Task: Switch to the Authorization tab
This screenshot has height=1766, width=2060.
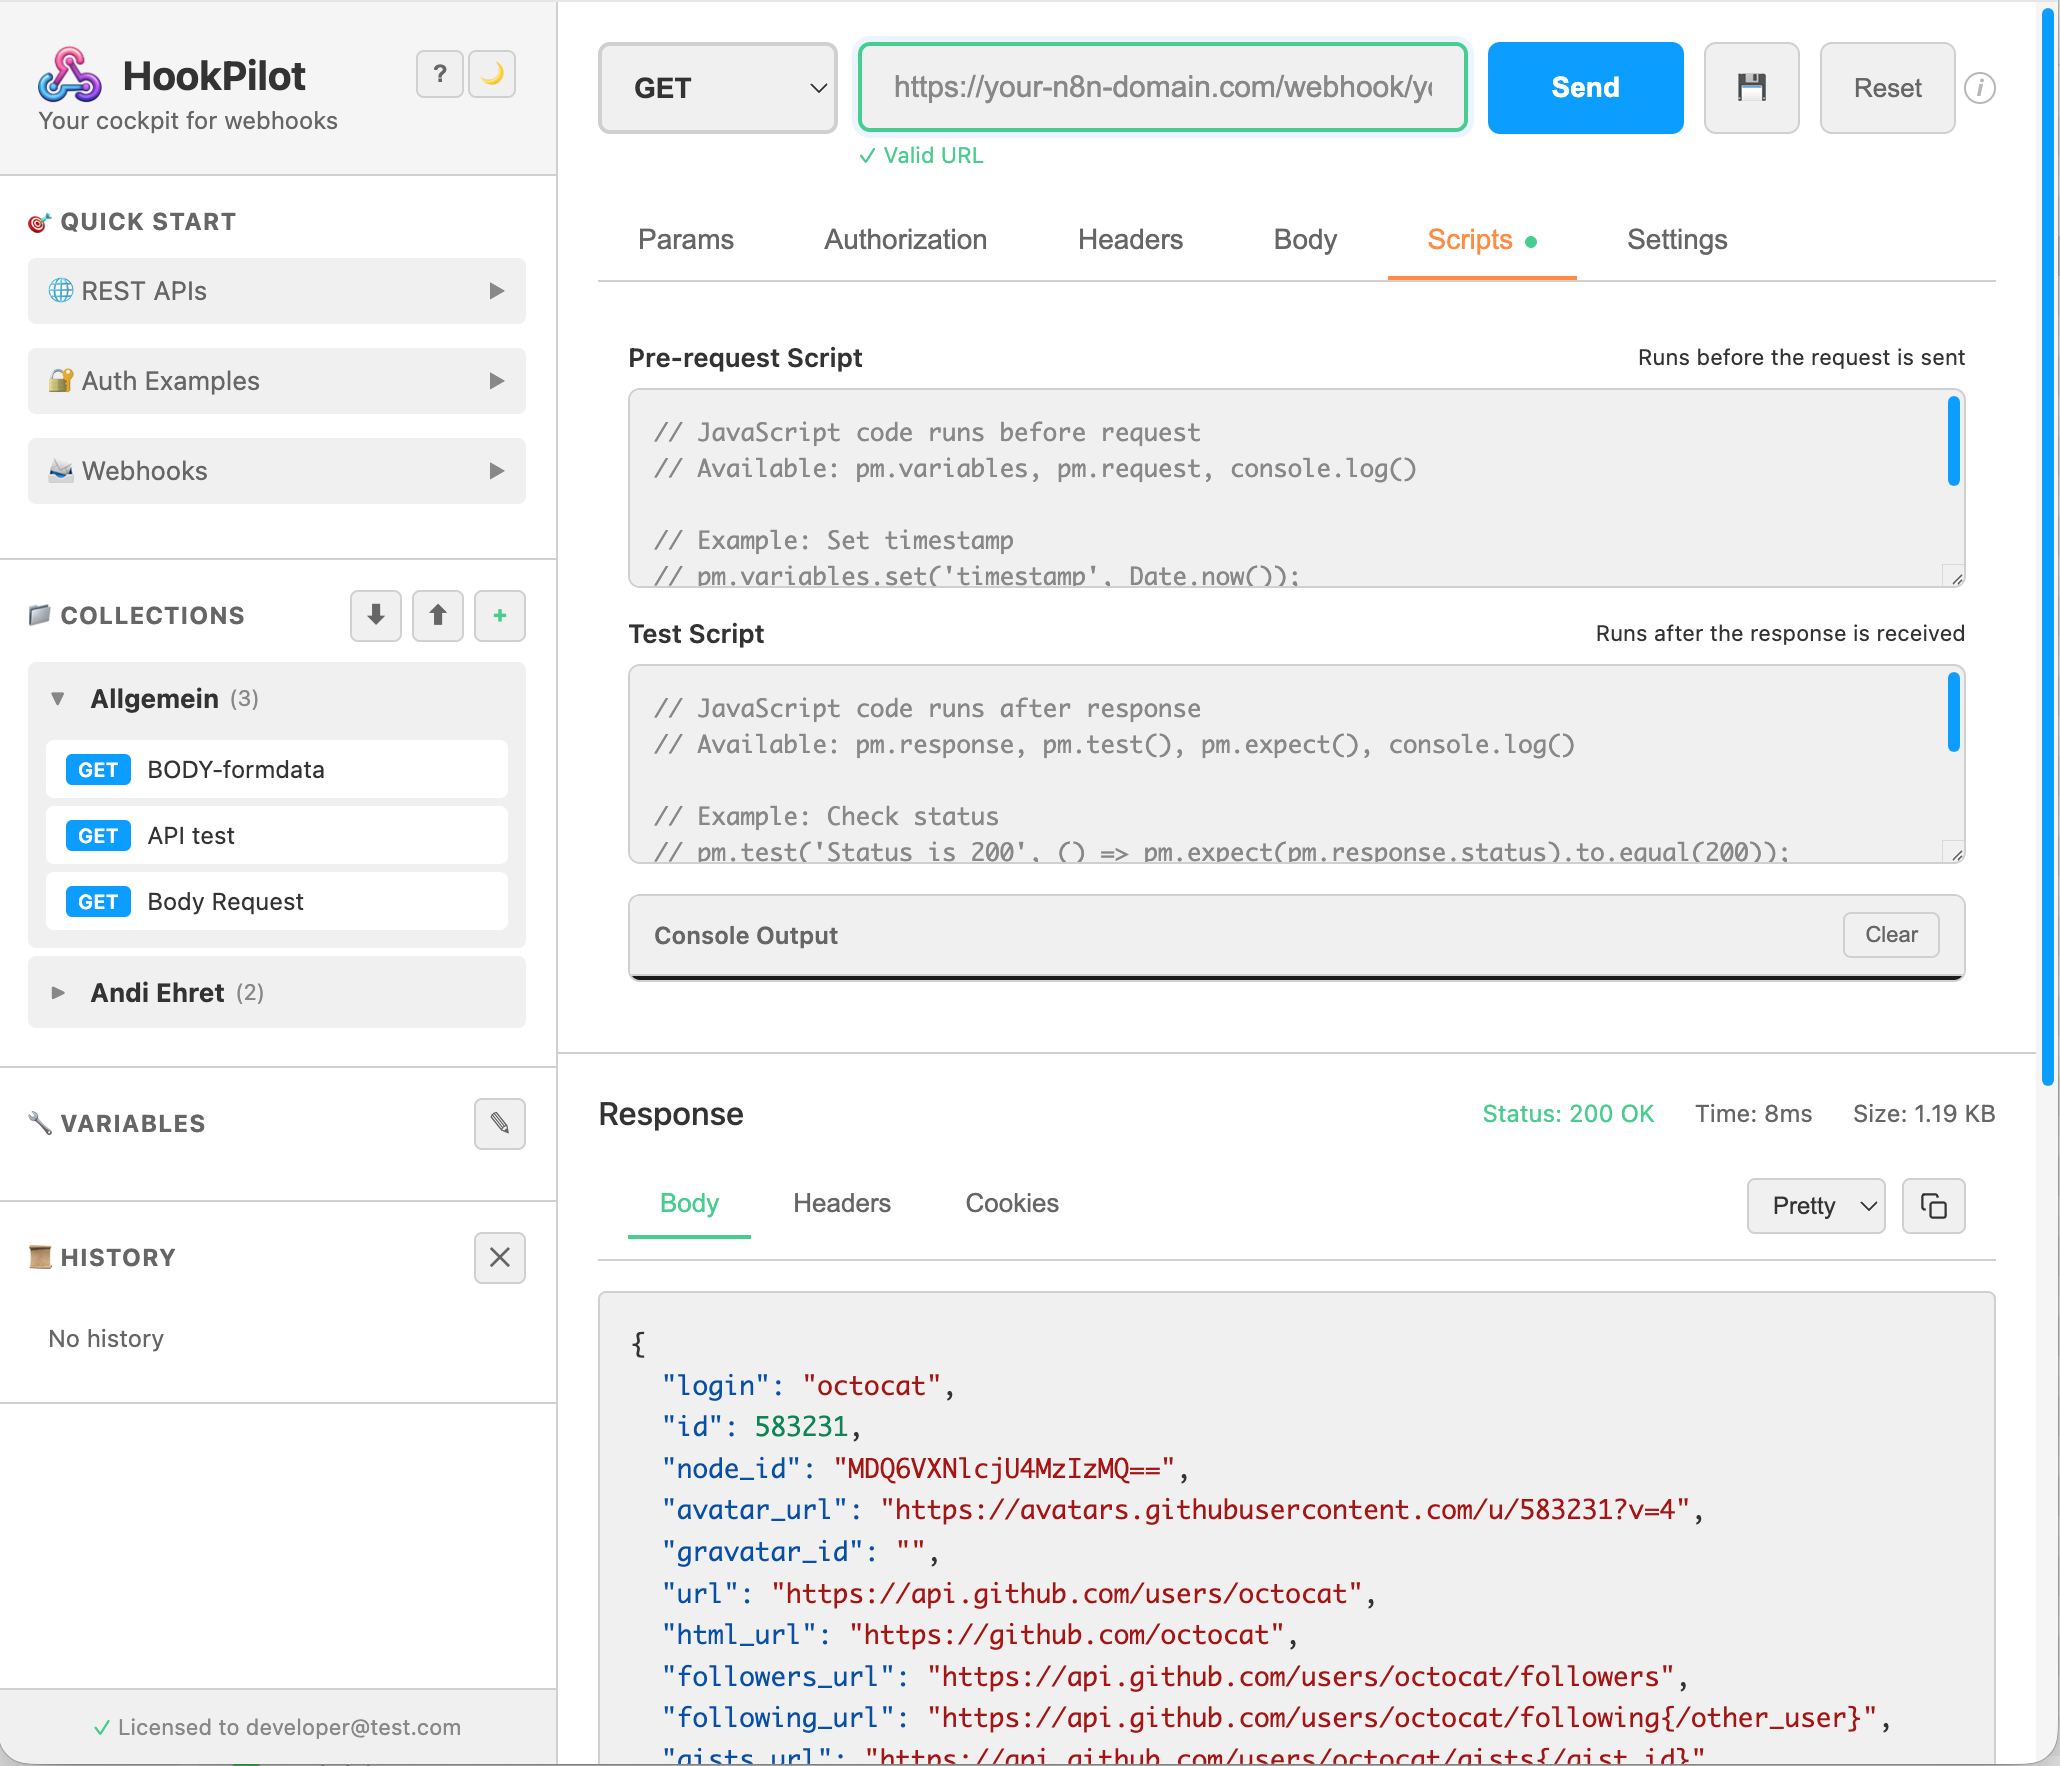Action: coord(905,240)
